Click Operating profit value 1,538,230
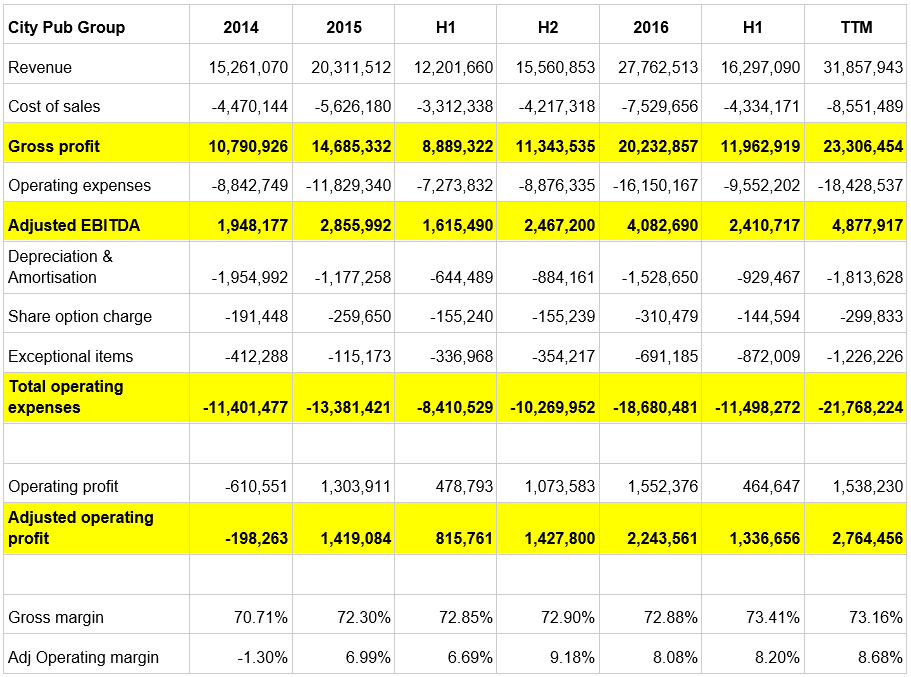911x677 pixels. (x=867, y=486)
